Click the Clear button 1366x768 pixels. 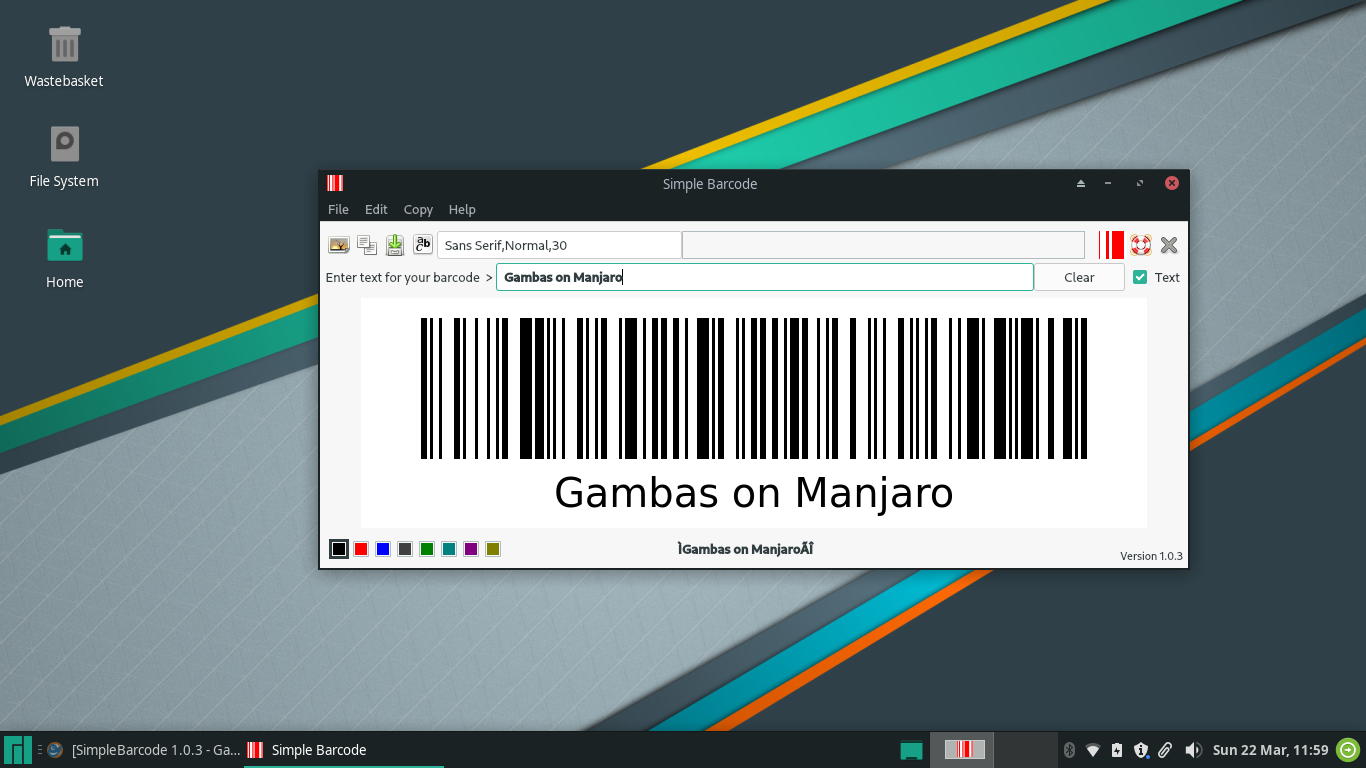tap(1079, 277)
